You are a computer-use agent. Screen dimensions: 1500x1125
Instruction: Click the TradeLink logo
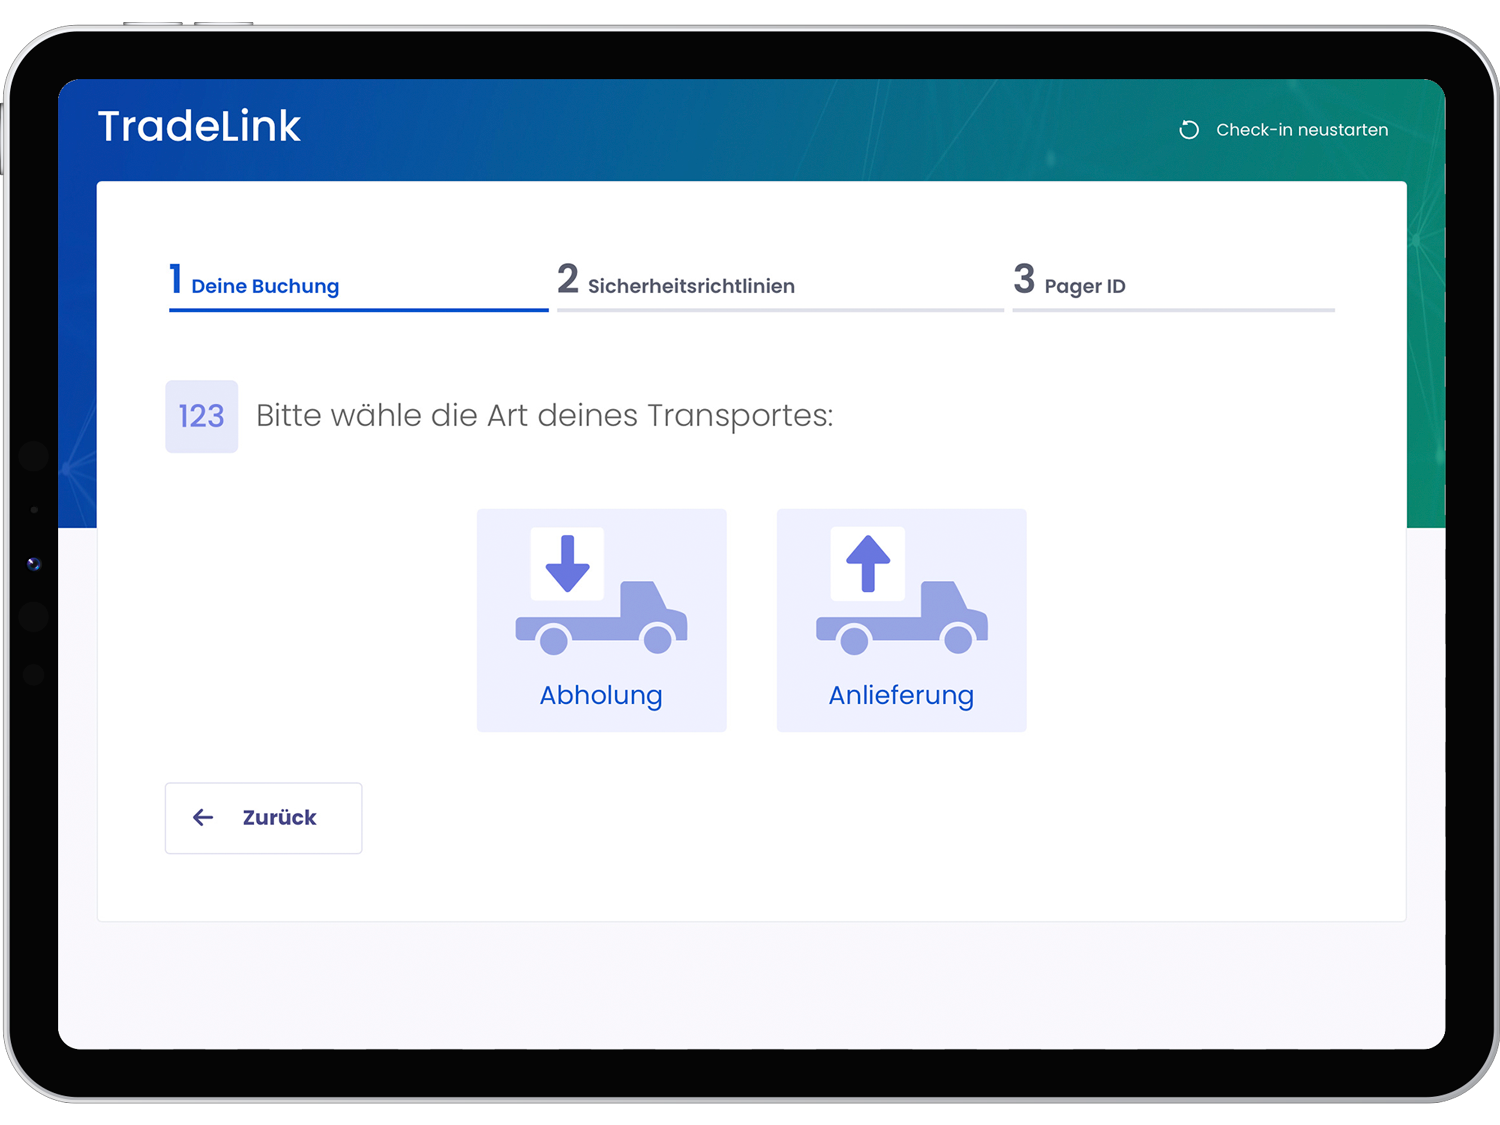coord(199,126)
